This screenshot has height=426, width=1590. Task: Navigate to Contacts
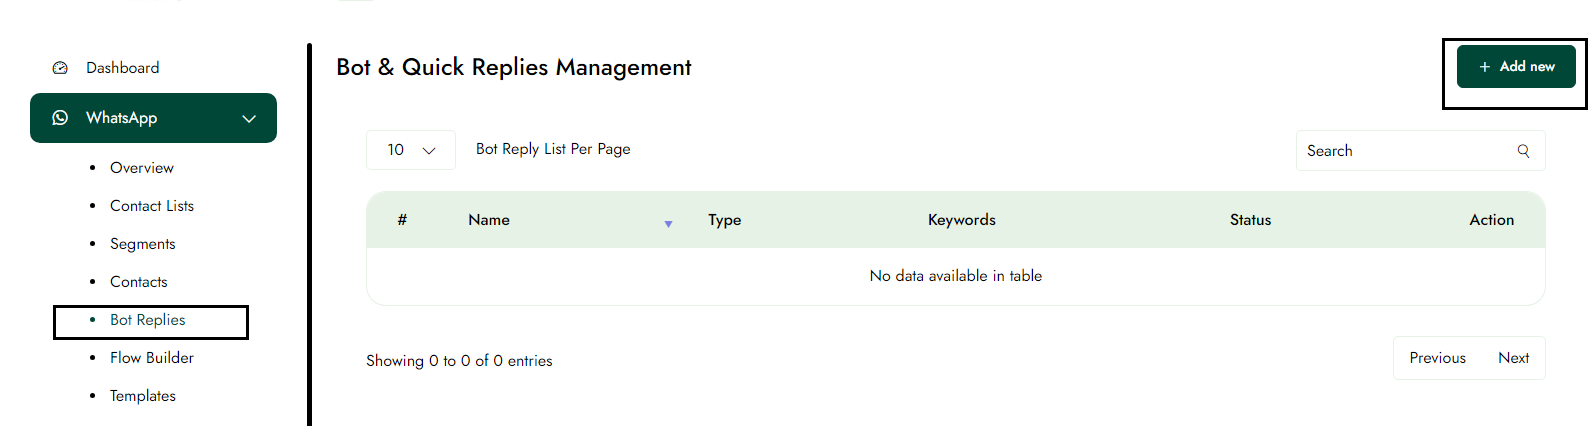click(138, 282)
